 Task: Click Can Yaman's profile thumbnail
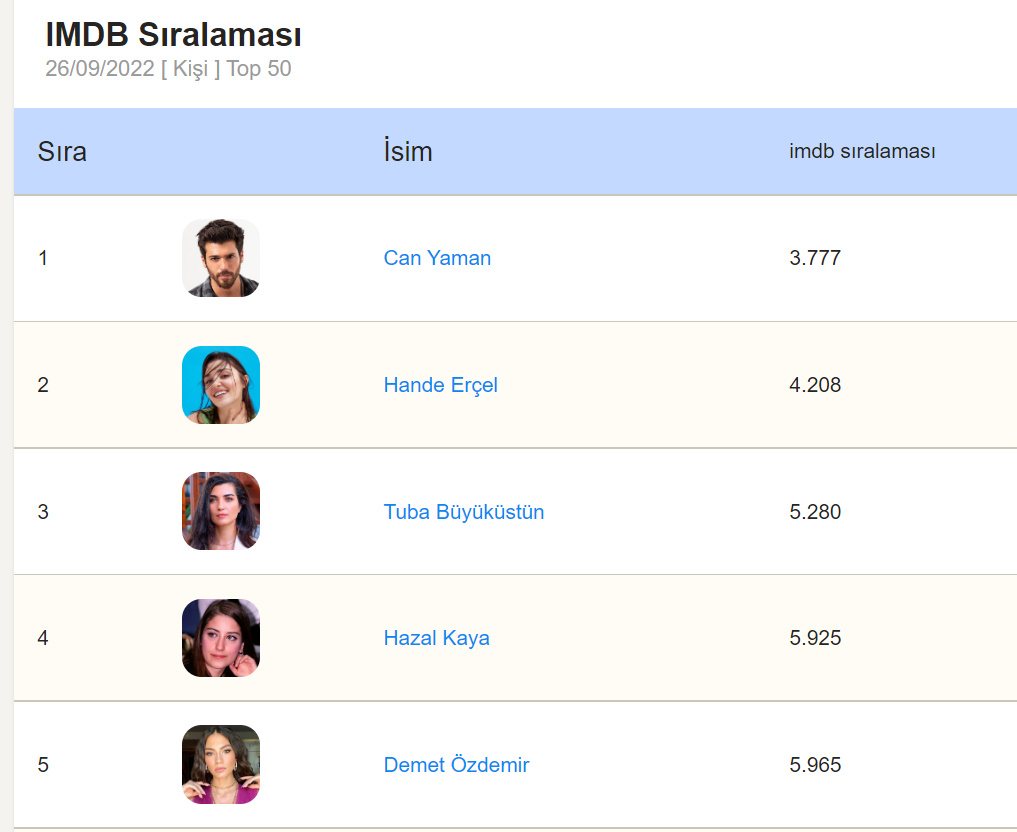tap(221, 258)
